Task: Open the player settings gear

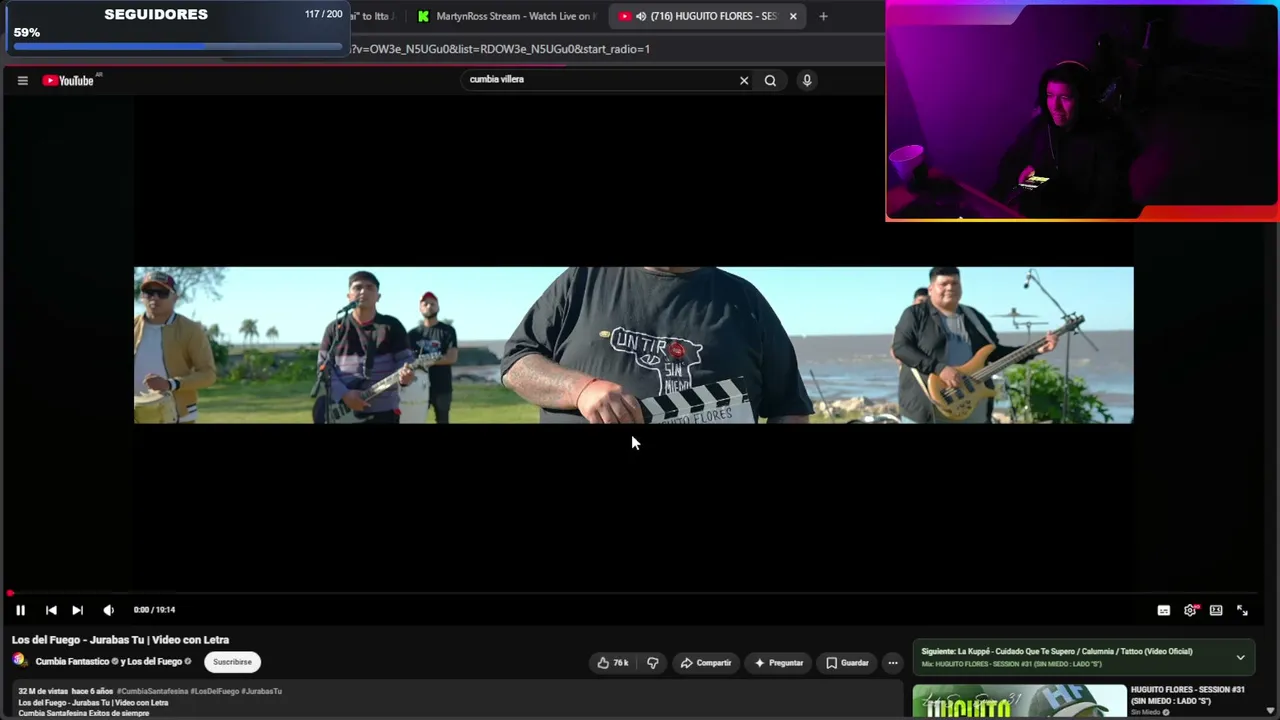Action: pos(1190,610)
